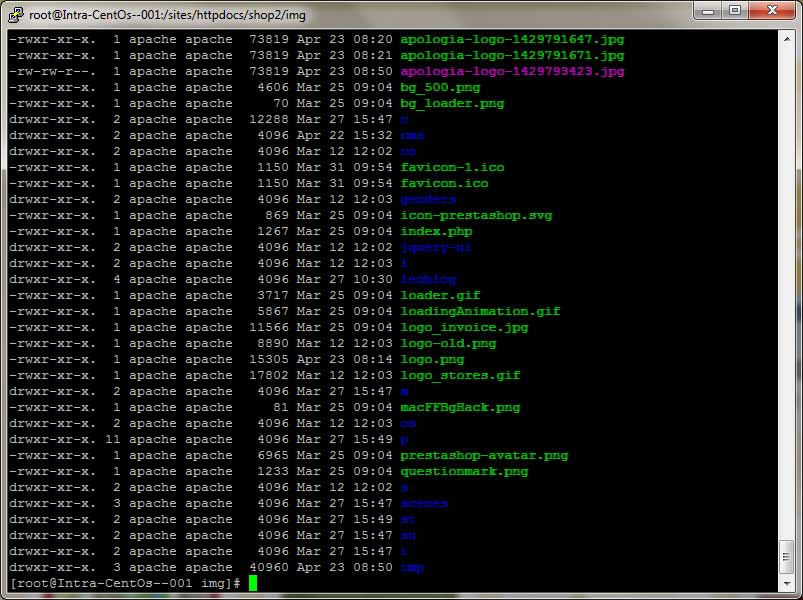Click the cms directory name

pyautogui.click(x=412, y=135)
